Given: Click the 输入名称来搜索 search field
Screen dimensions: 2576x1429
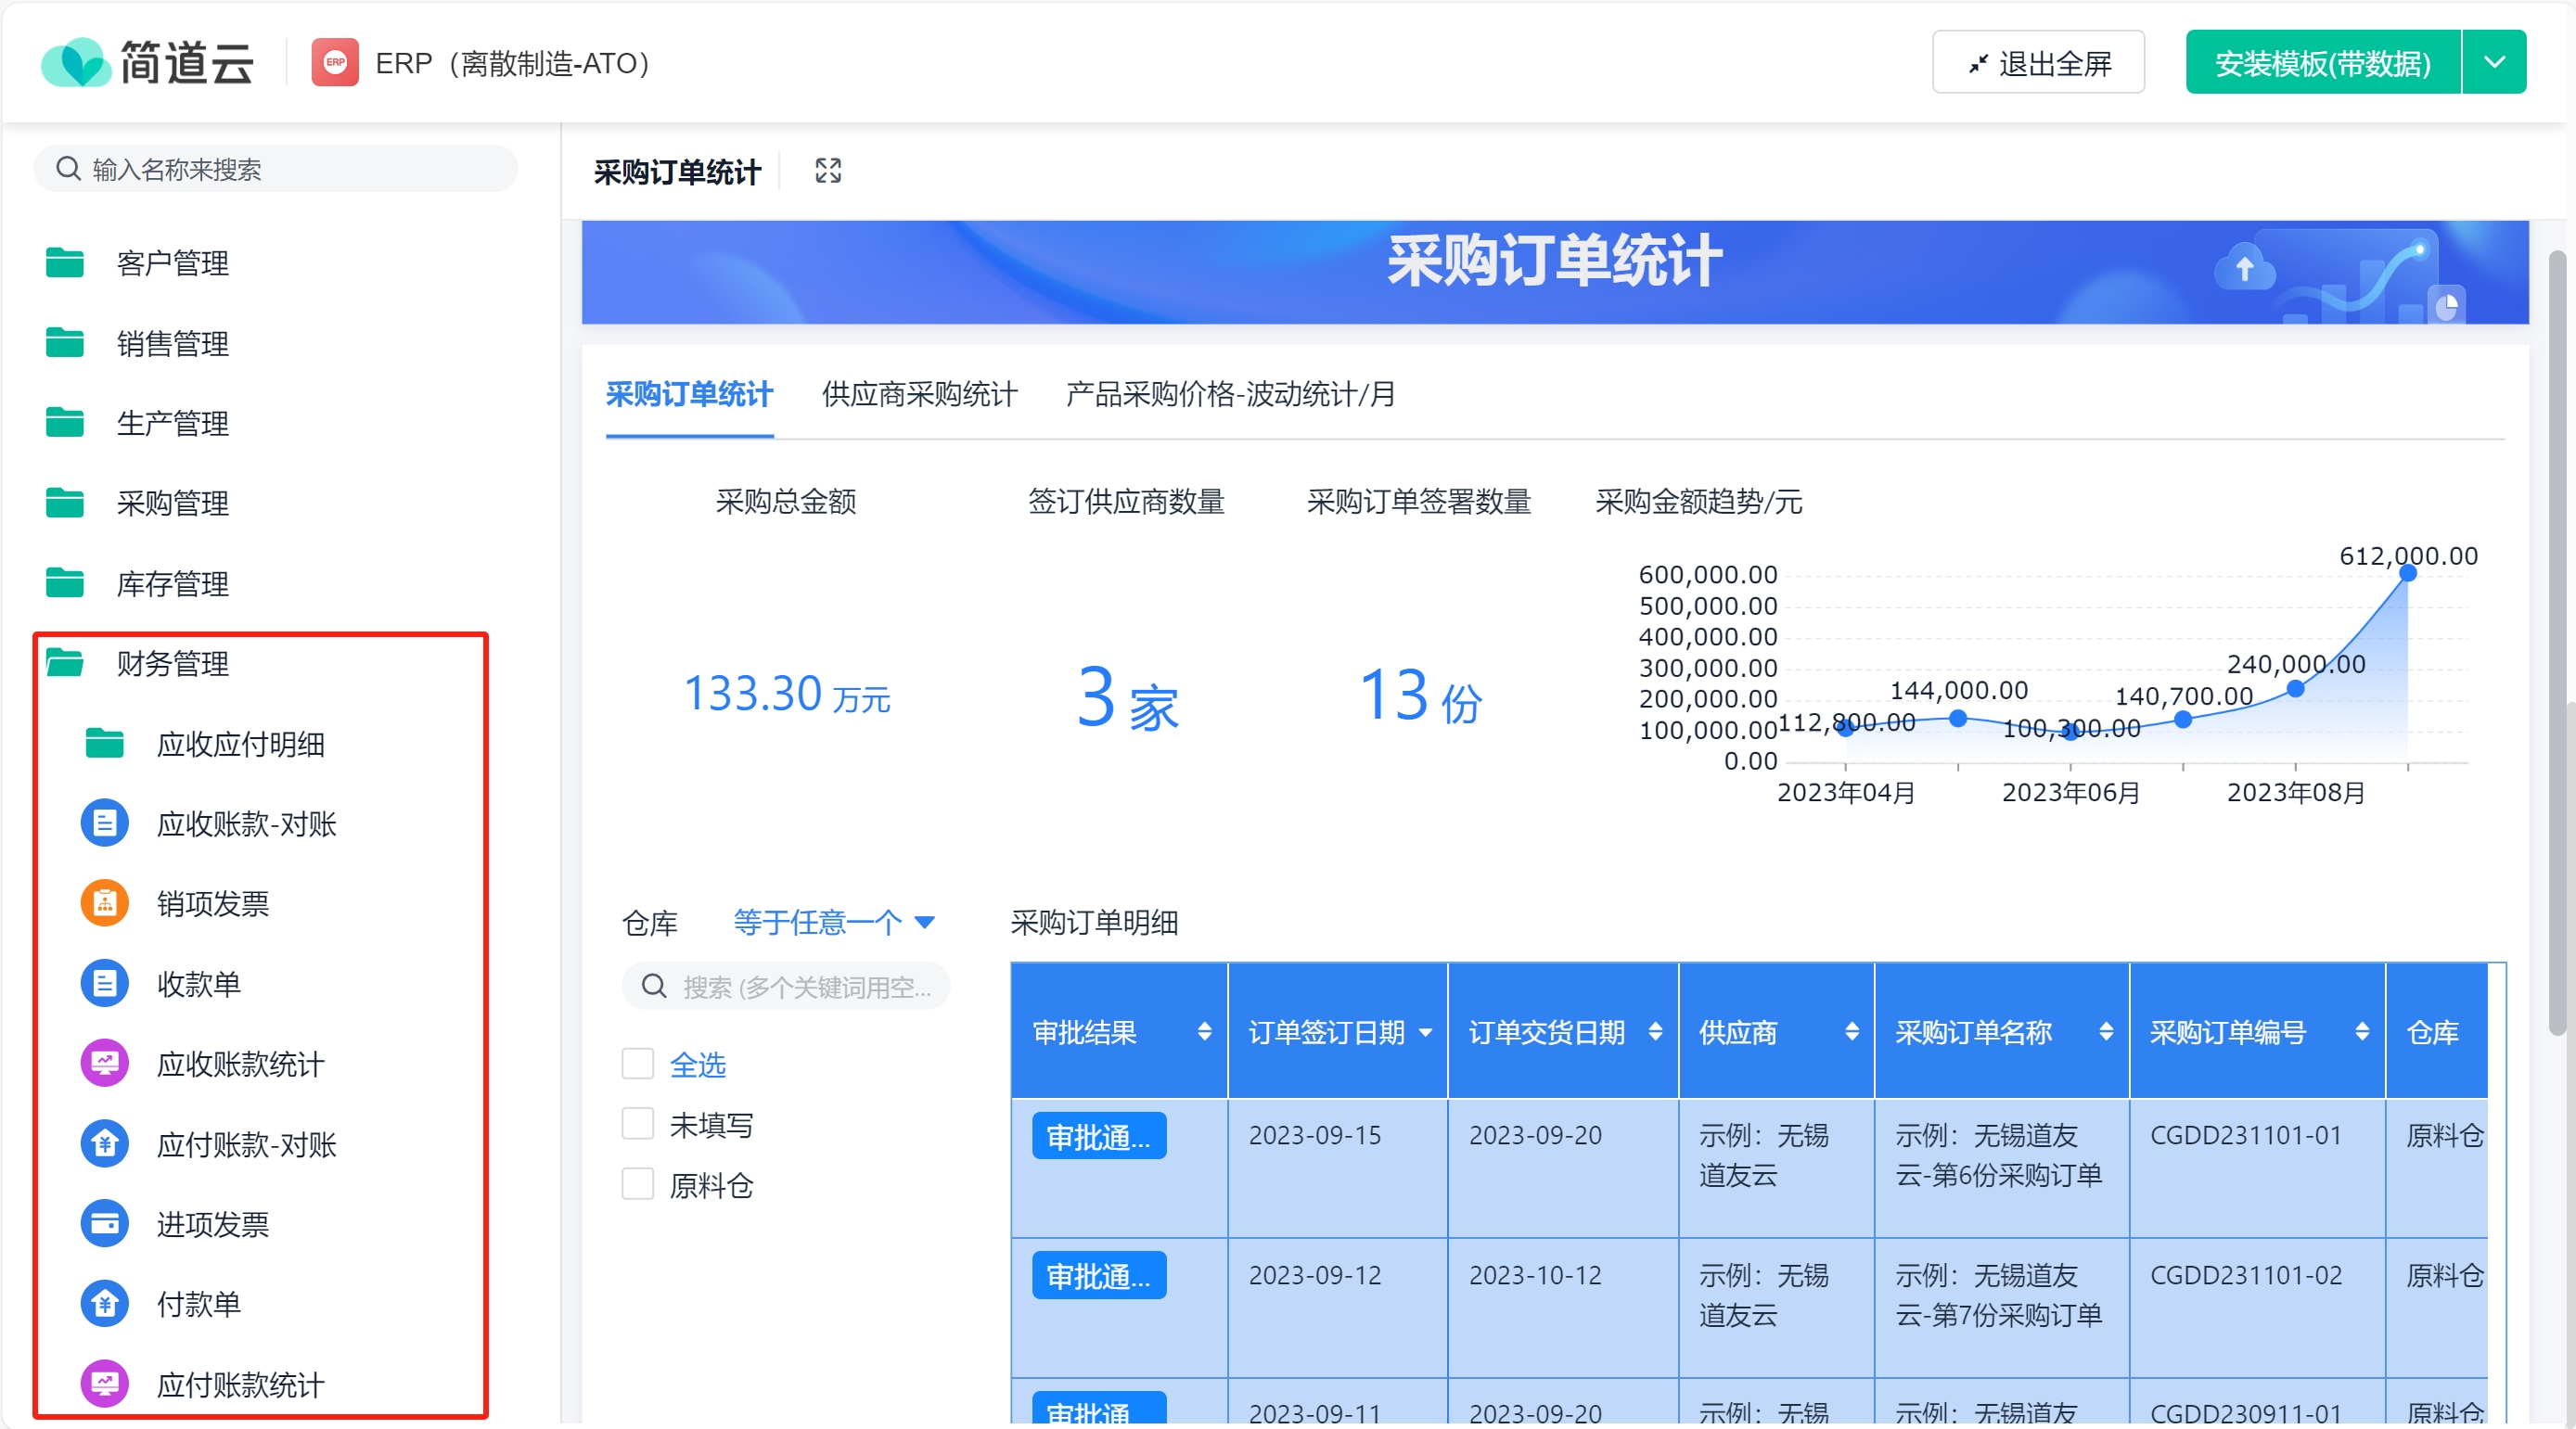Looking at the screenshot, I should 276,169.
